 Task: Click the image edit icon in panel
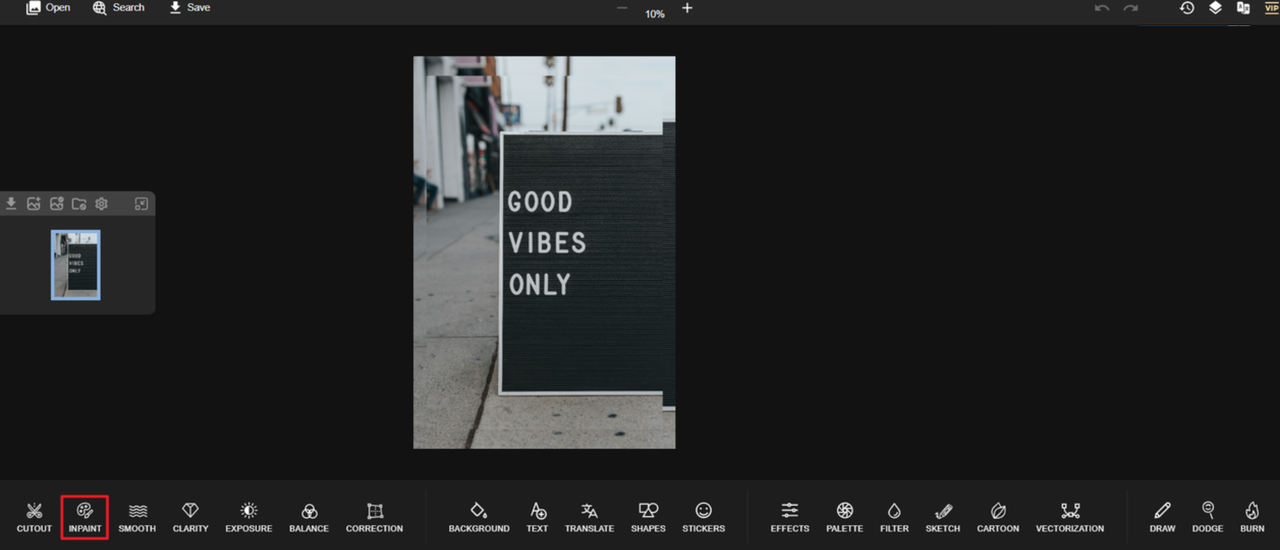(x=56, y=204)
